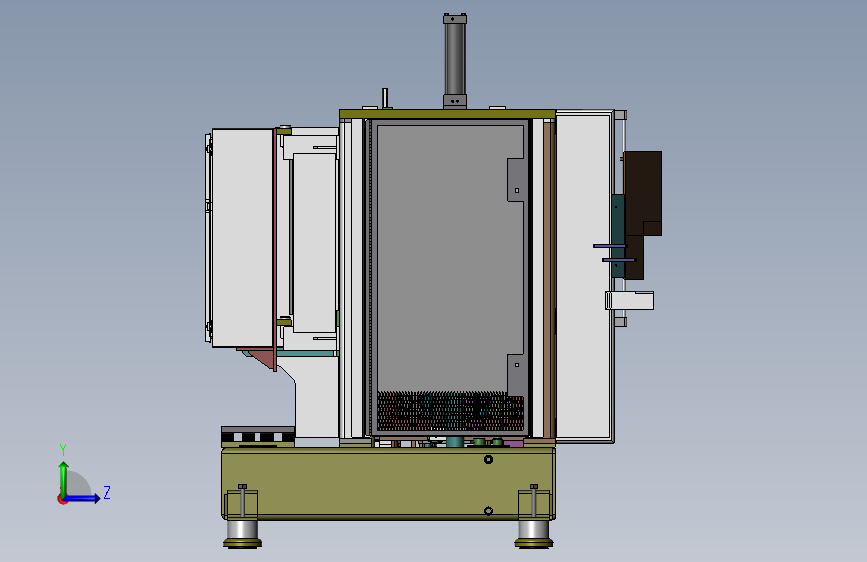Click the blue Z axis of the triad

tap(83, 498)
